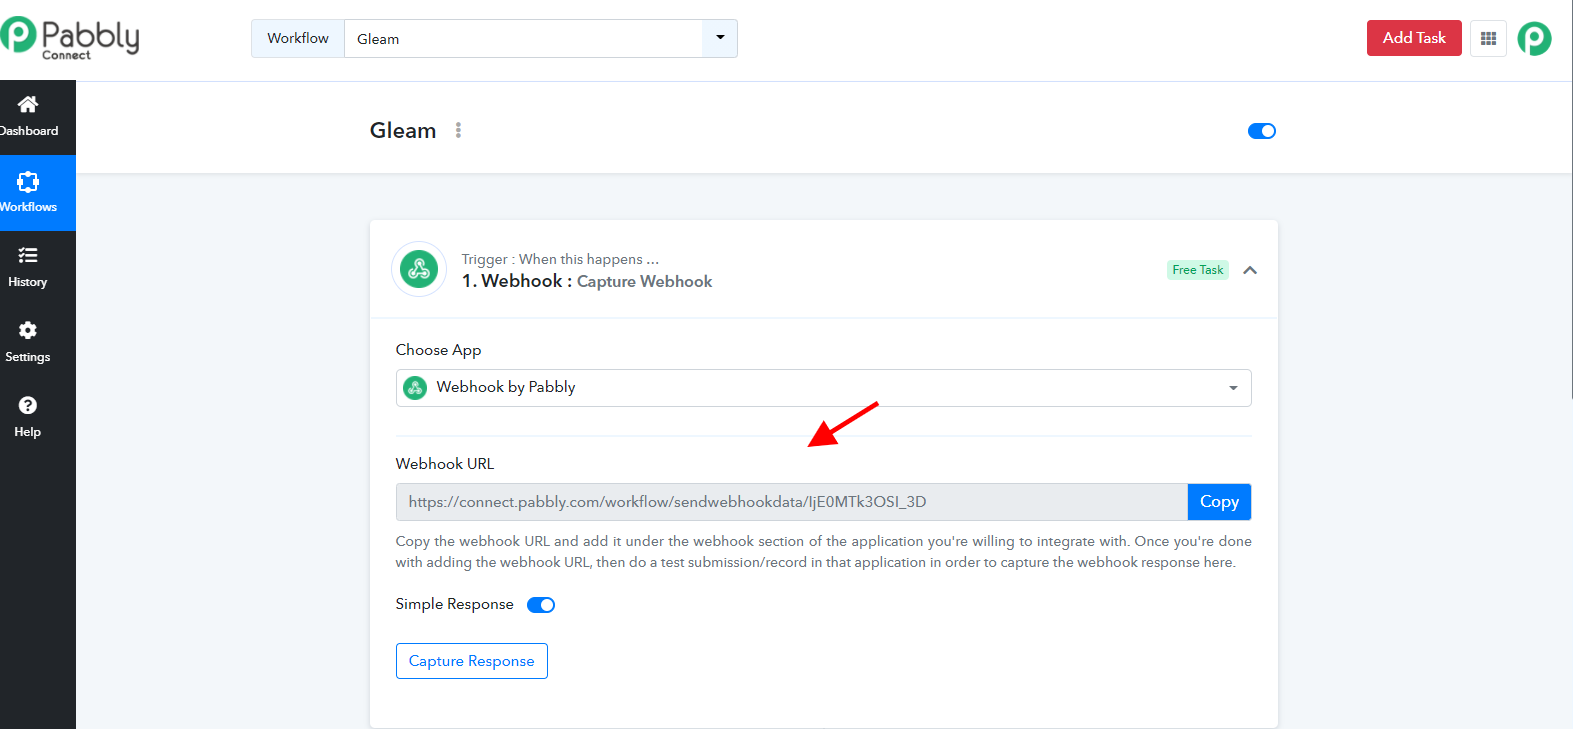This screenshot has width=1573, height=729.
Task: Open the Choose App dropdown
Action: coord(823,388)
